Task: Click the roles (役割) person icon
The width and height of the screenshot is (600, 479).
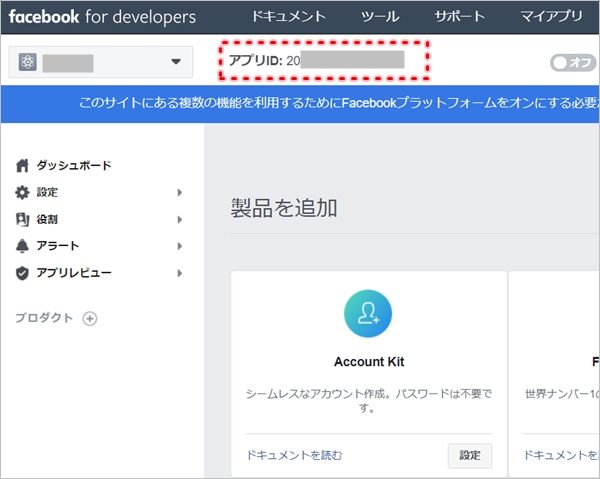Action: pos(22,220)
